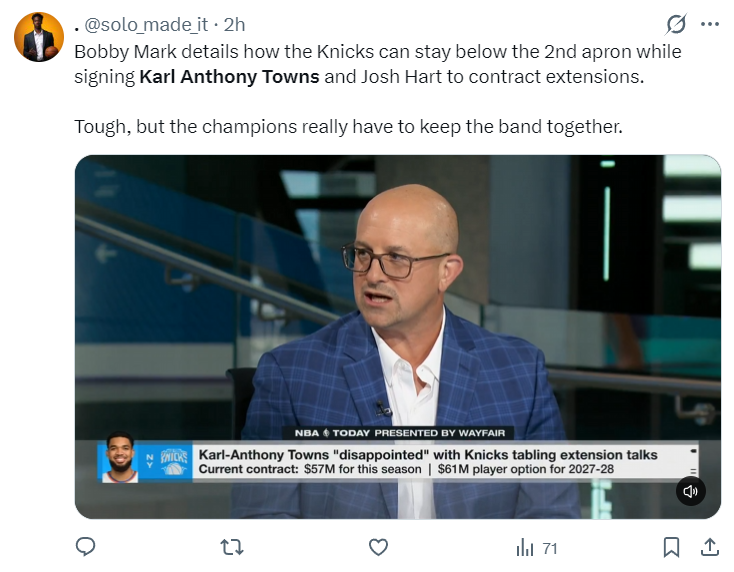Play the NBA Today video clip
The width and height of the screenshot is (734, 572).
(398, 337)
